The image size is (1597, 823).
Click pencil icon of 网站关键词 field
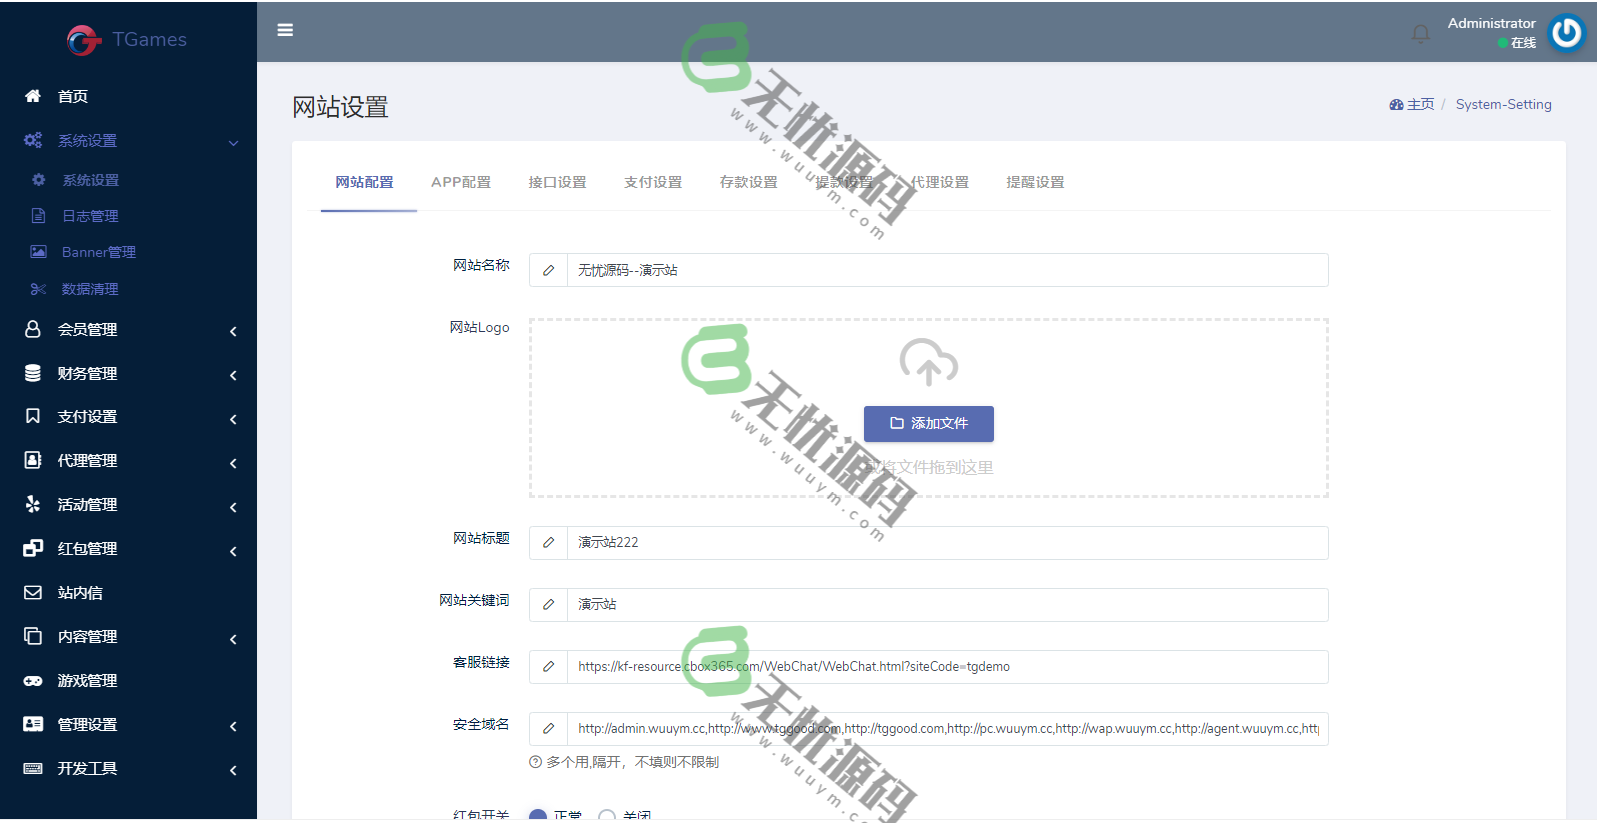click(548, 604)
